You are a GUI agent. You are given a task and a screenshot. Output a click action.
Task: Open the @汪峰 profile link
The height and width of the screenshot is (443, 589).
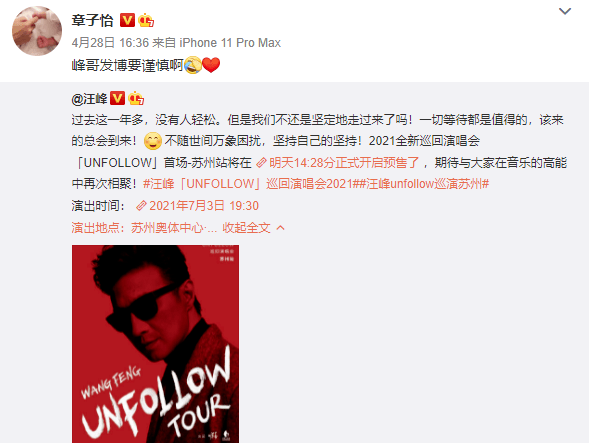point(89,99)
